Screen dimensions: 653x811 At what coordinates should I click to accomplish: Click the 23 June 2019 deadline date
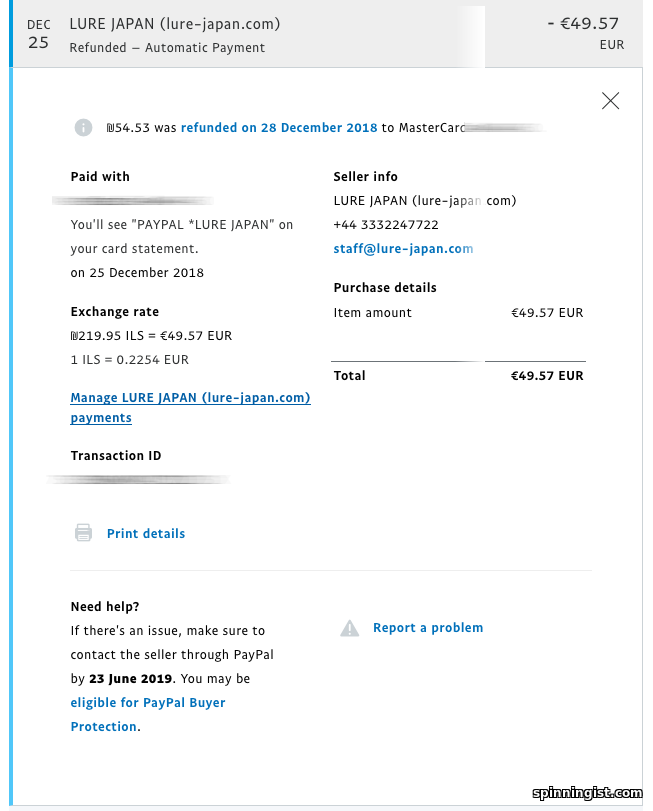tap(131, 679)
